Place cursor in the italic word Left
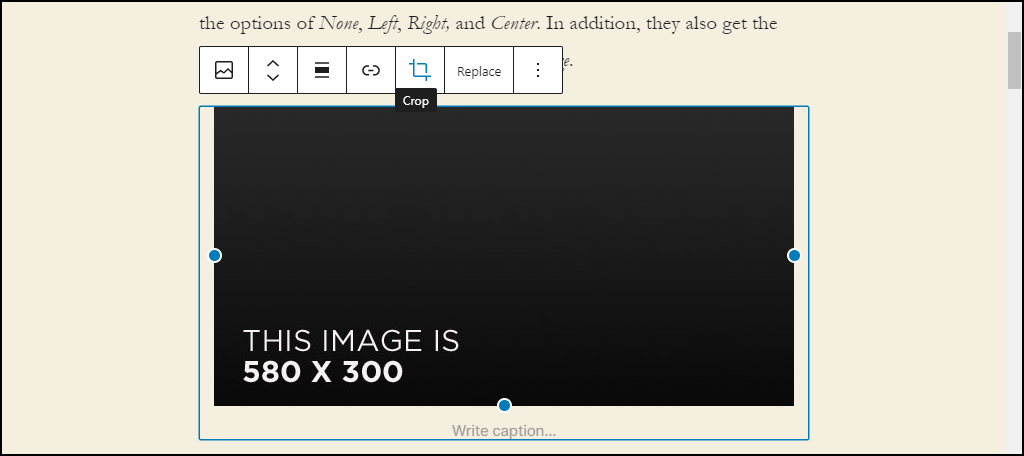The height and width of the screenshot is (456, 1024). click(x=383, y=24)
